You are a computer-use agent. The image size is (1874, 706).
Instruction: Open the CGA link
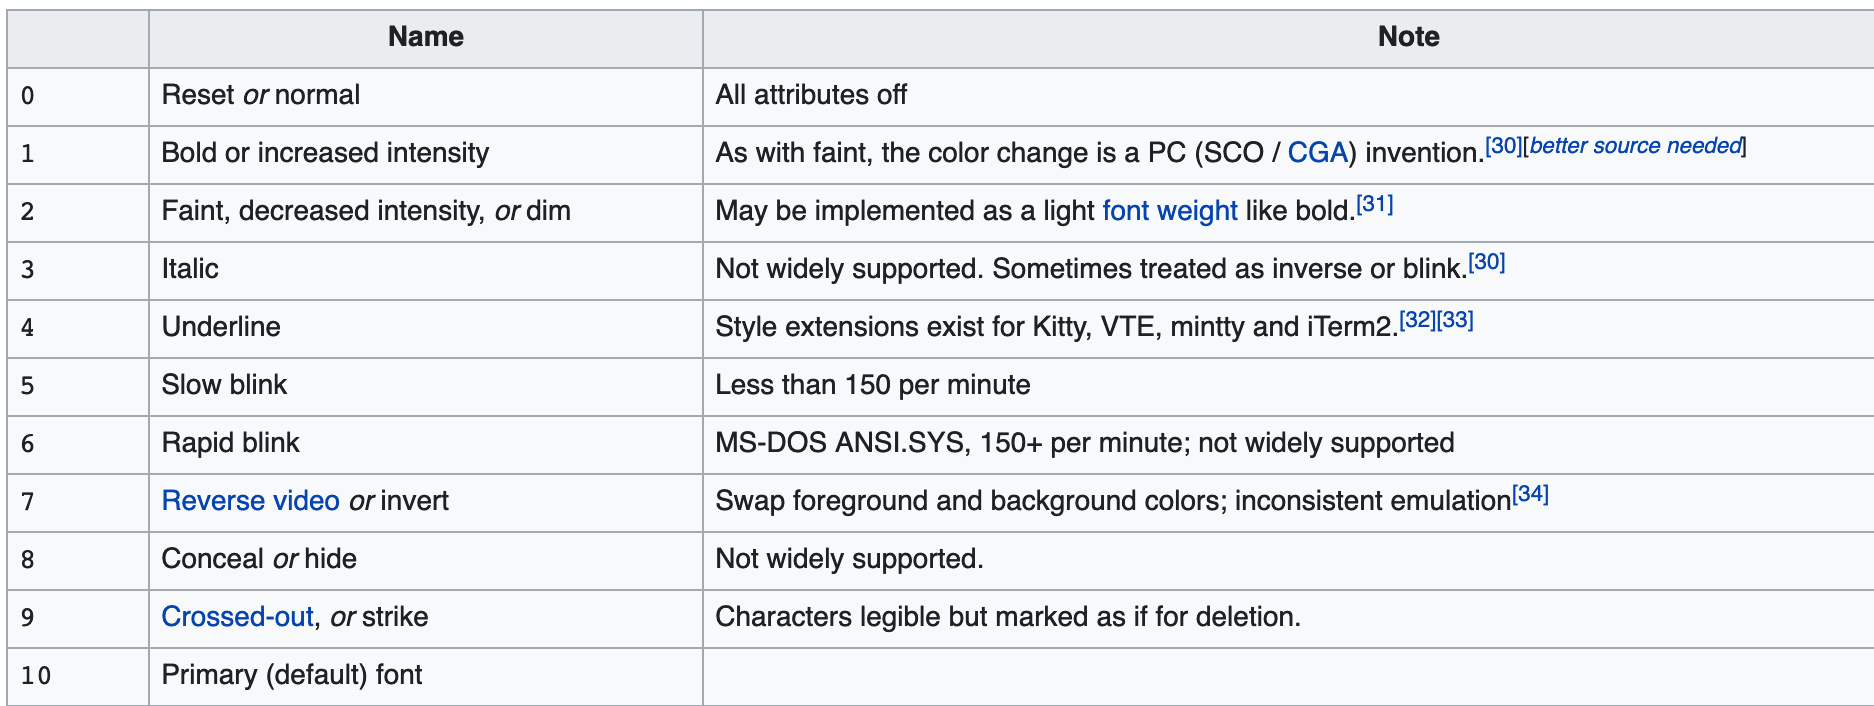[1317, 153]
